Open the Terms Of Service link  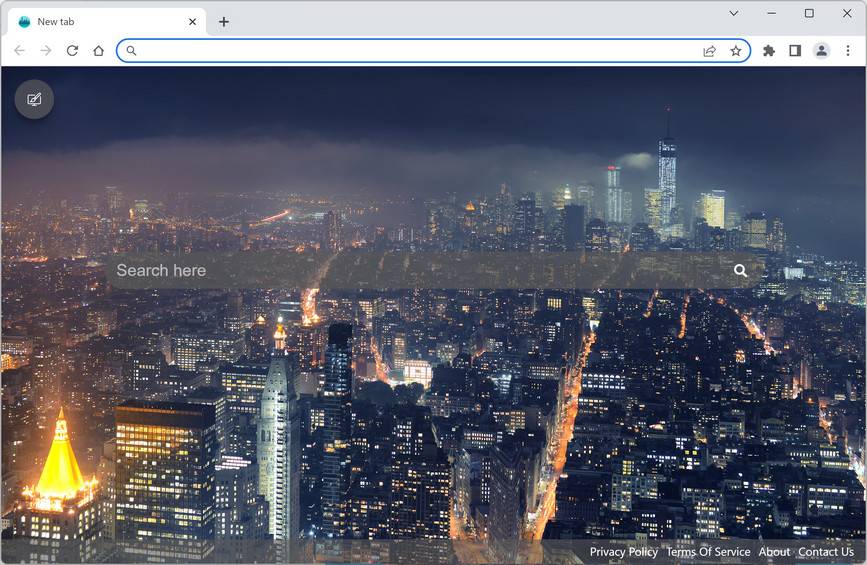[x=708, y=552]
